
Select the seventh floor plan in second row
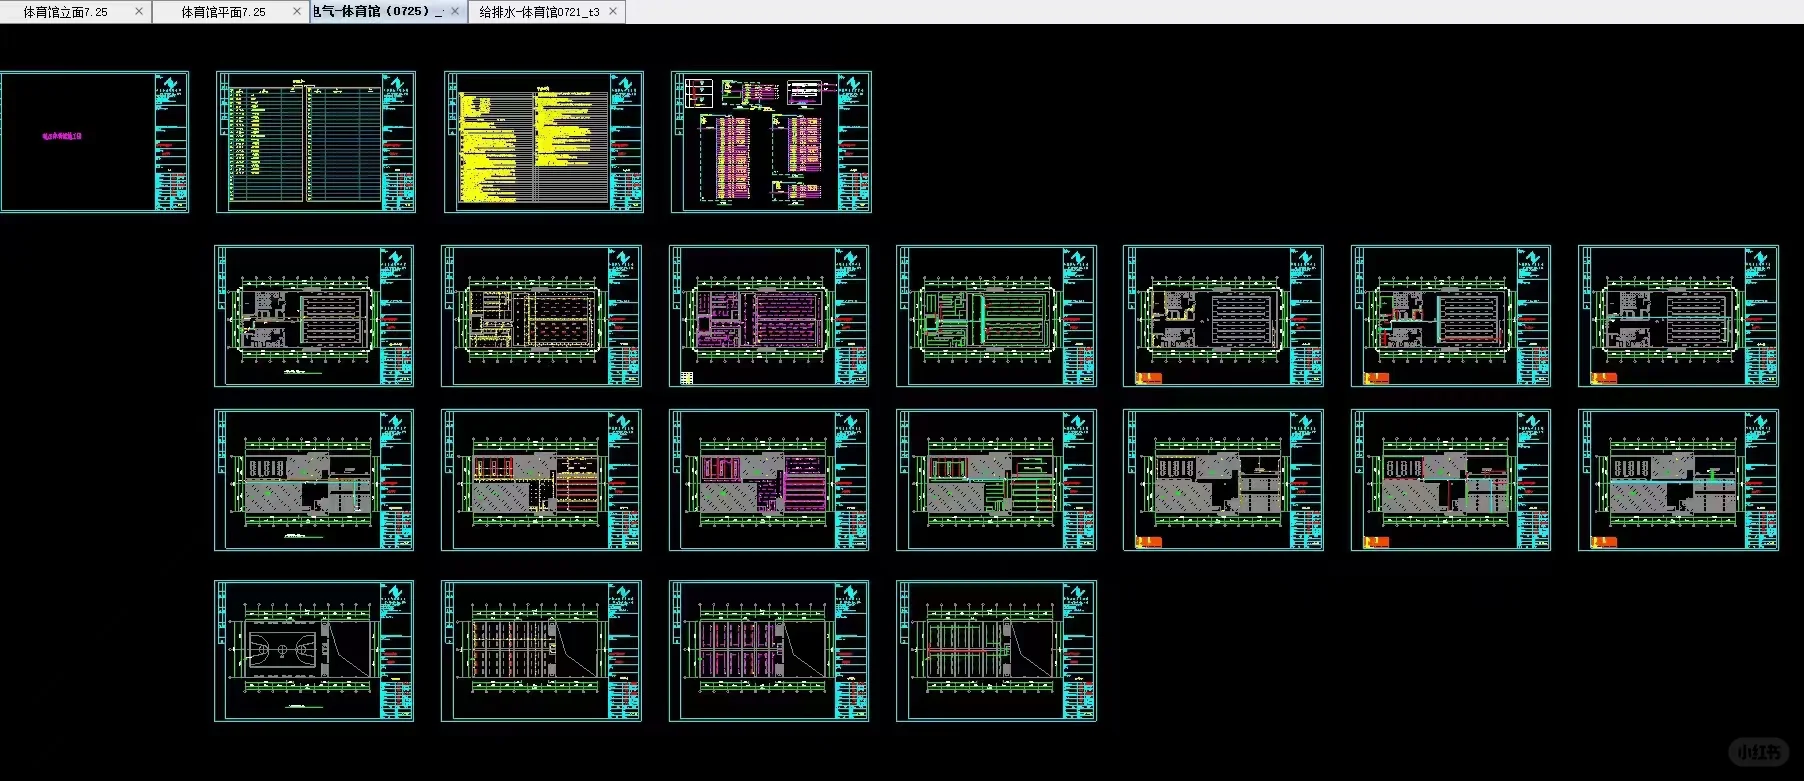coord(1678,316)
